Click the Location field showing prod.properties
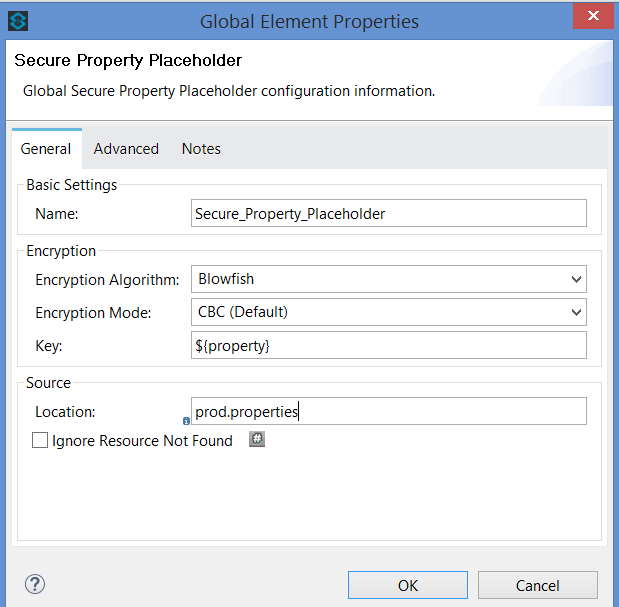Screen dimensions: 619x607 pos(388,411)
